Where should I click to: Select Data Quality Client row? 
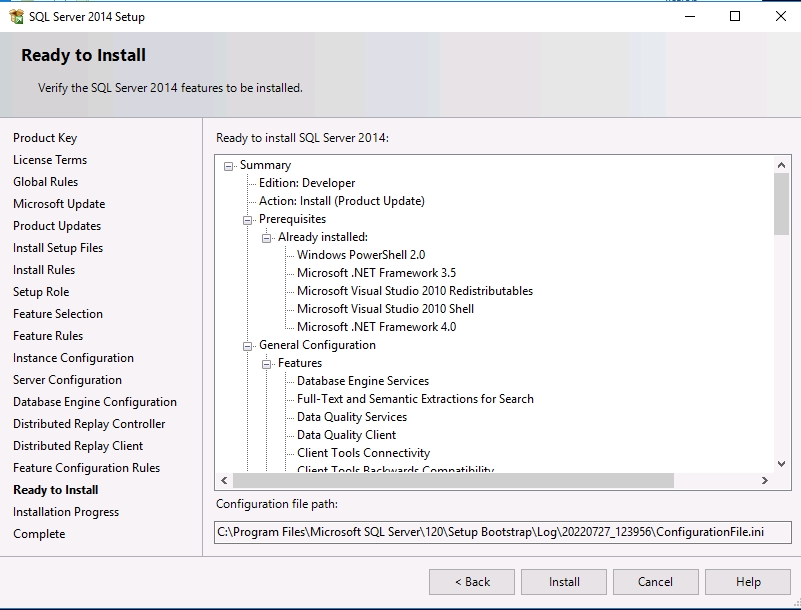[346, 435]
